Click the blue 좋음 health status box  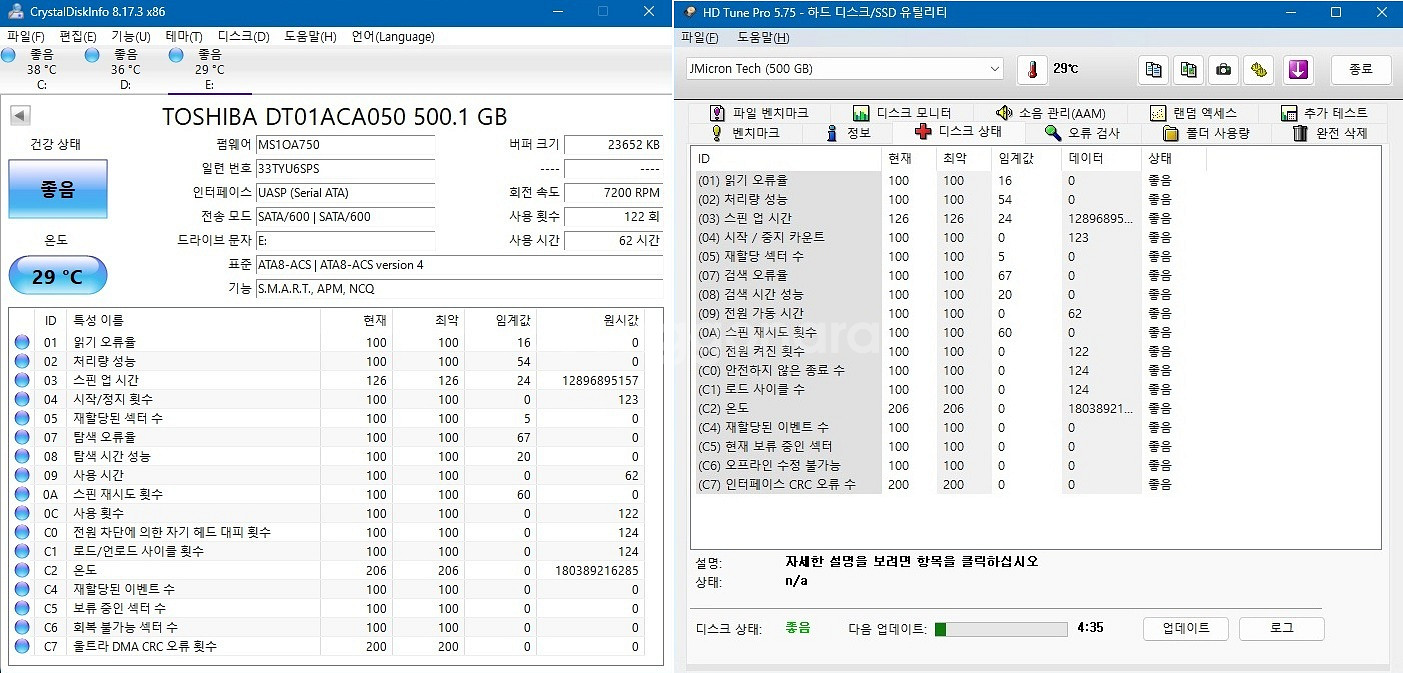coord(58,189)
